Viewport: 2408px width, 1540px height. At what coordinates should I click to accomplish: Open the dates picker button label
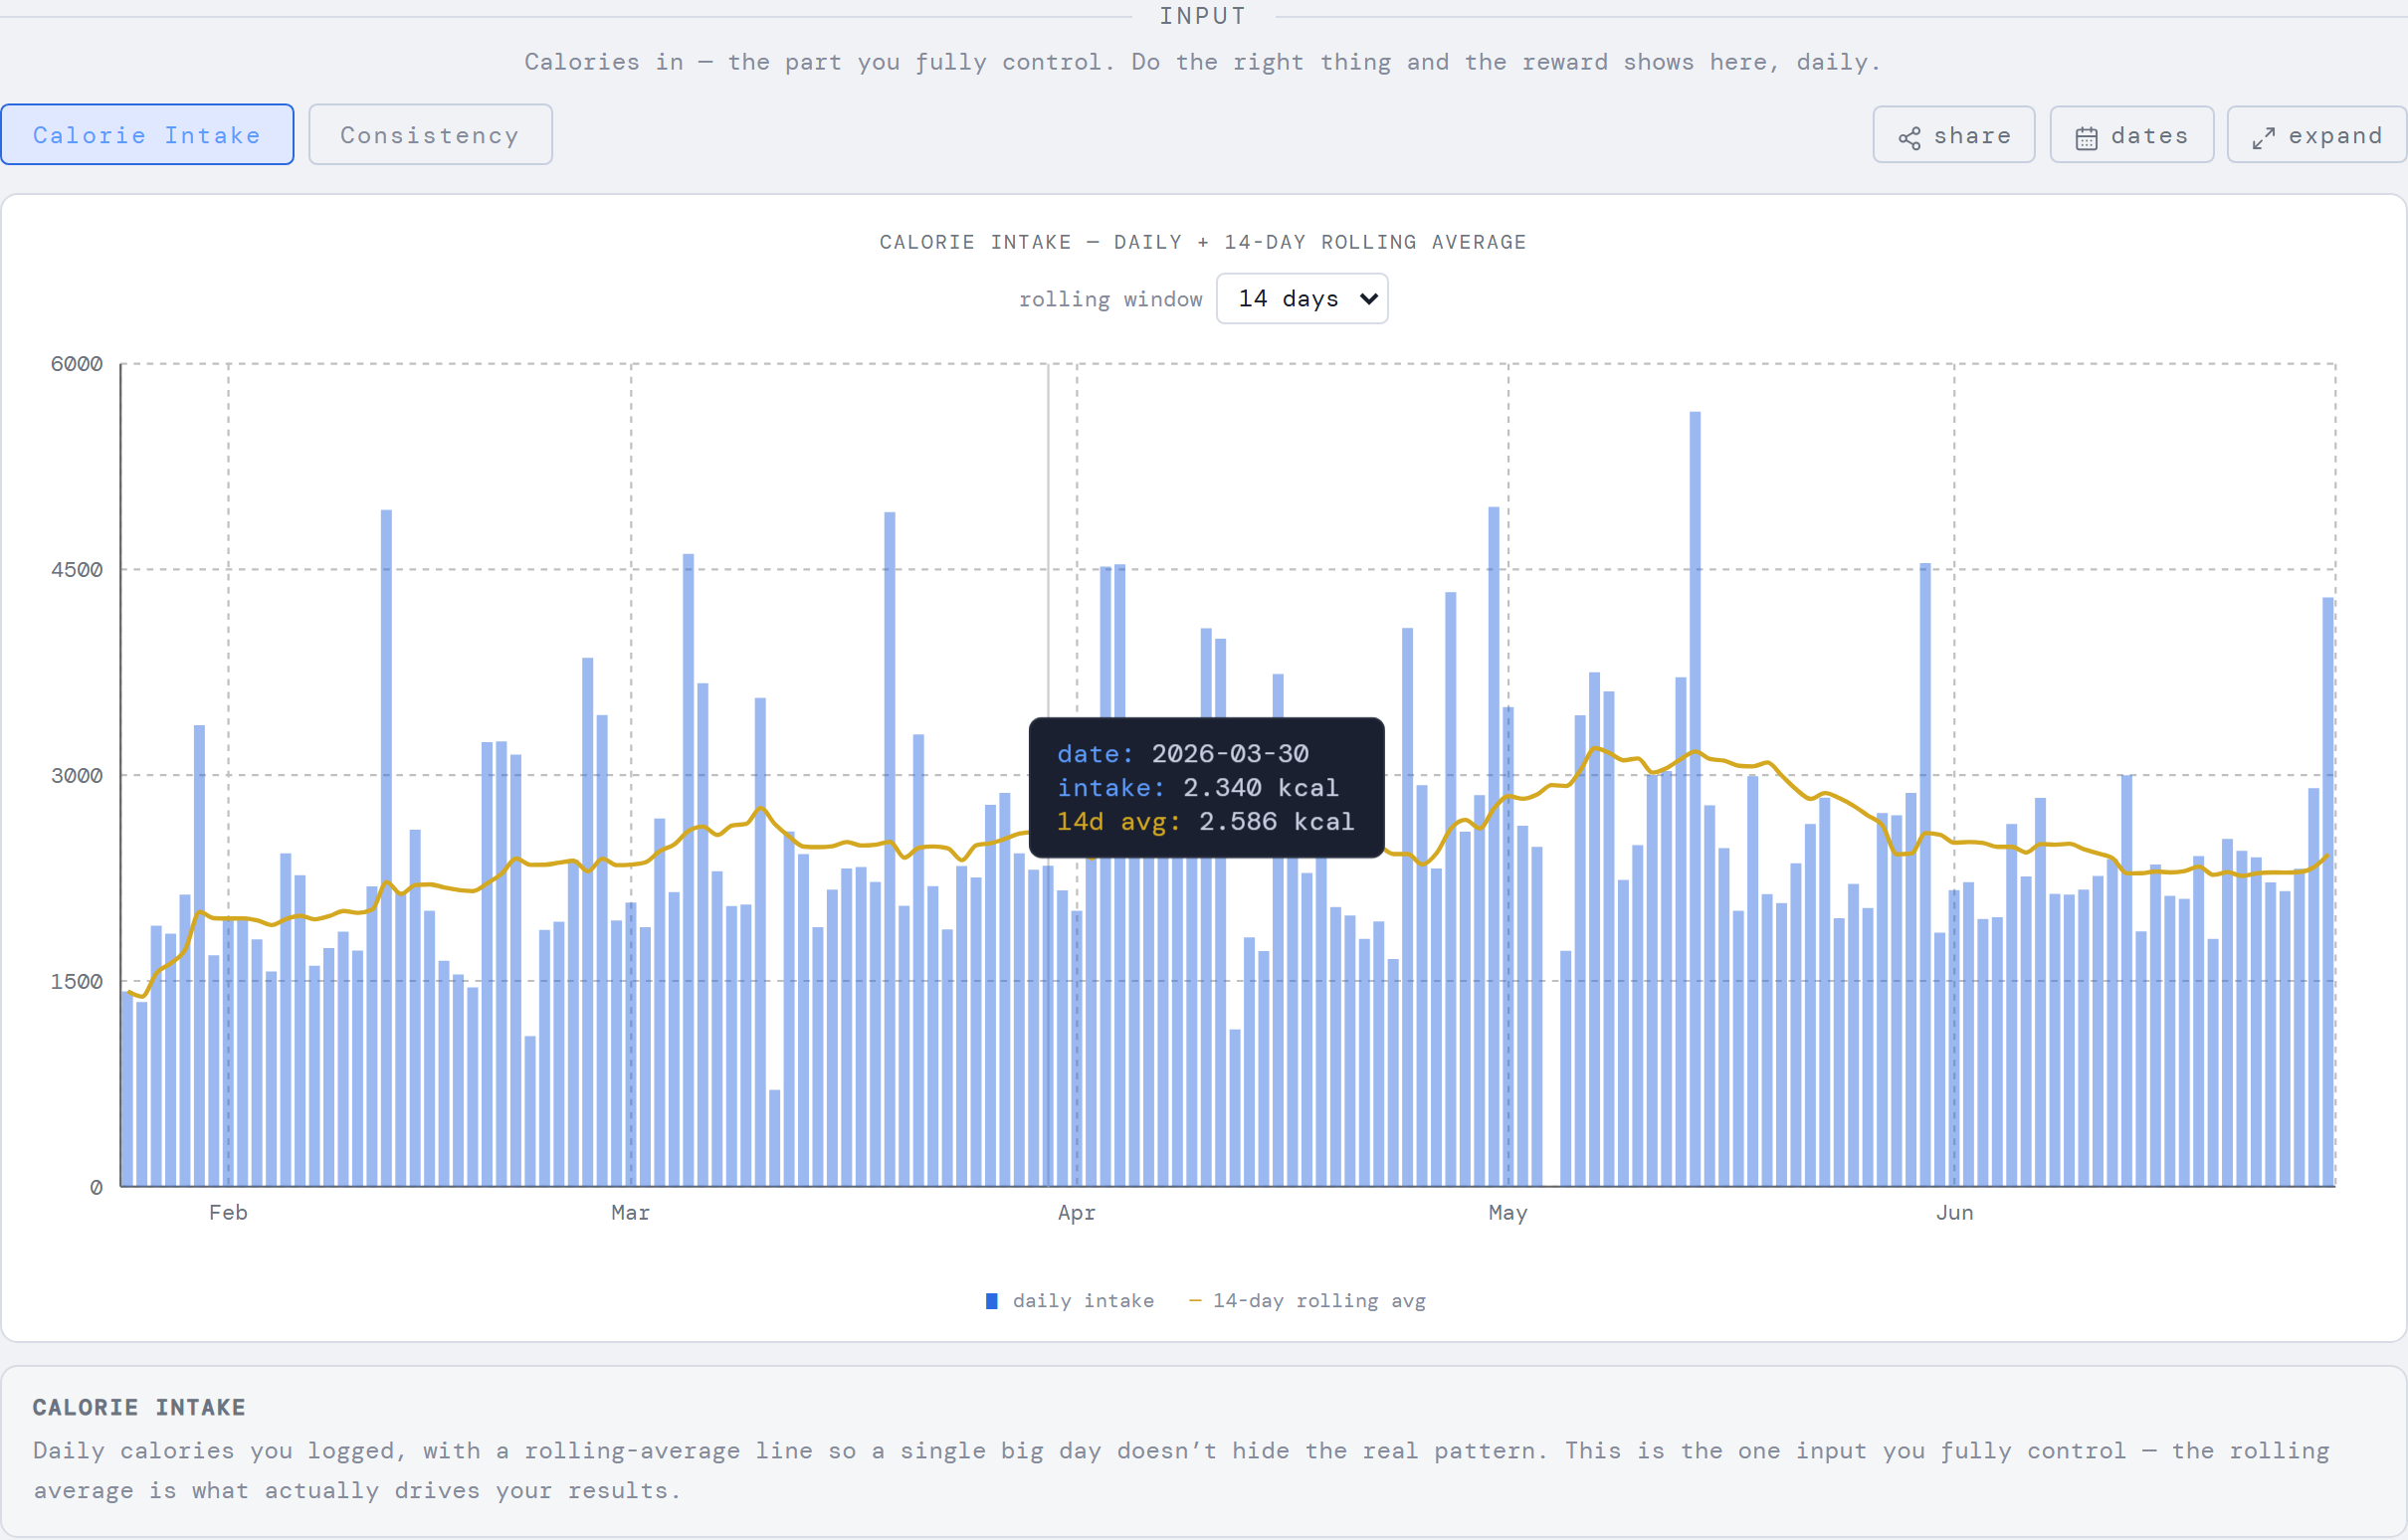2150,136
